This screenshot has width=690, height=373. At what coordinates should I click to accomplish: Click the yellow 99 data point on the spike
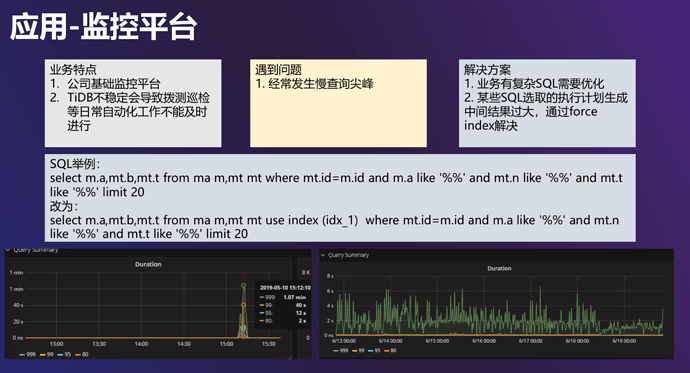pos(243,305)
